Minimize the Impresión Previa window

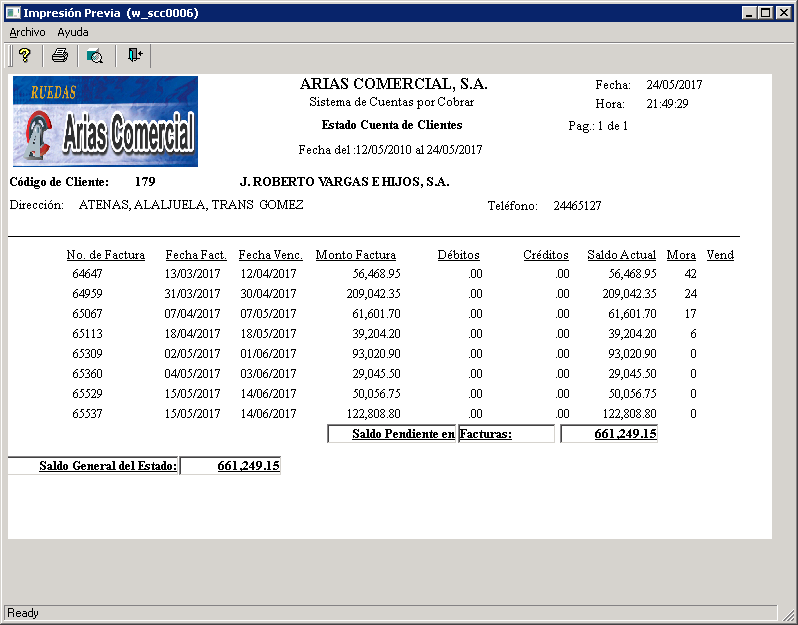pos(748,13)
